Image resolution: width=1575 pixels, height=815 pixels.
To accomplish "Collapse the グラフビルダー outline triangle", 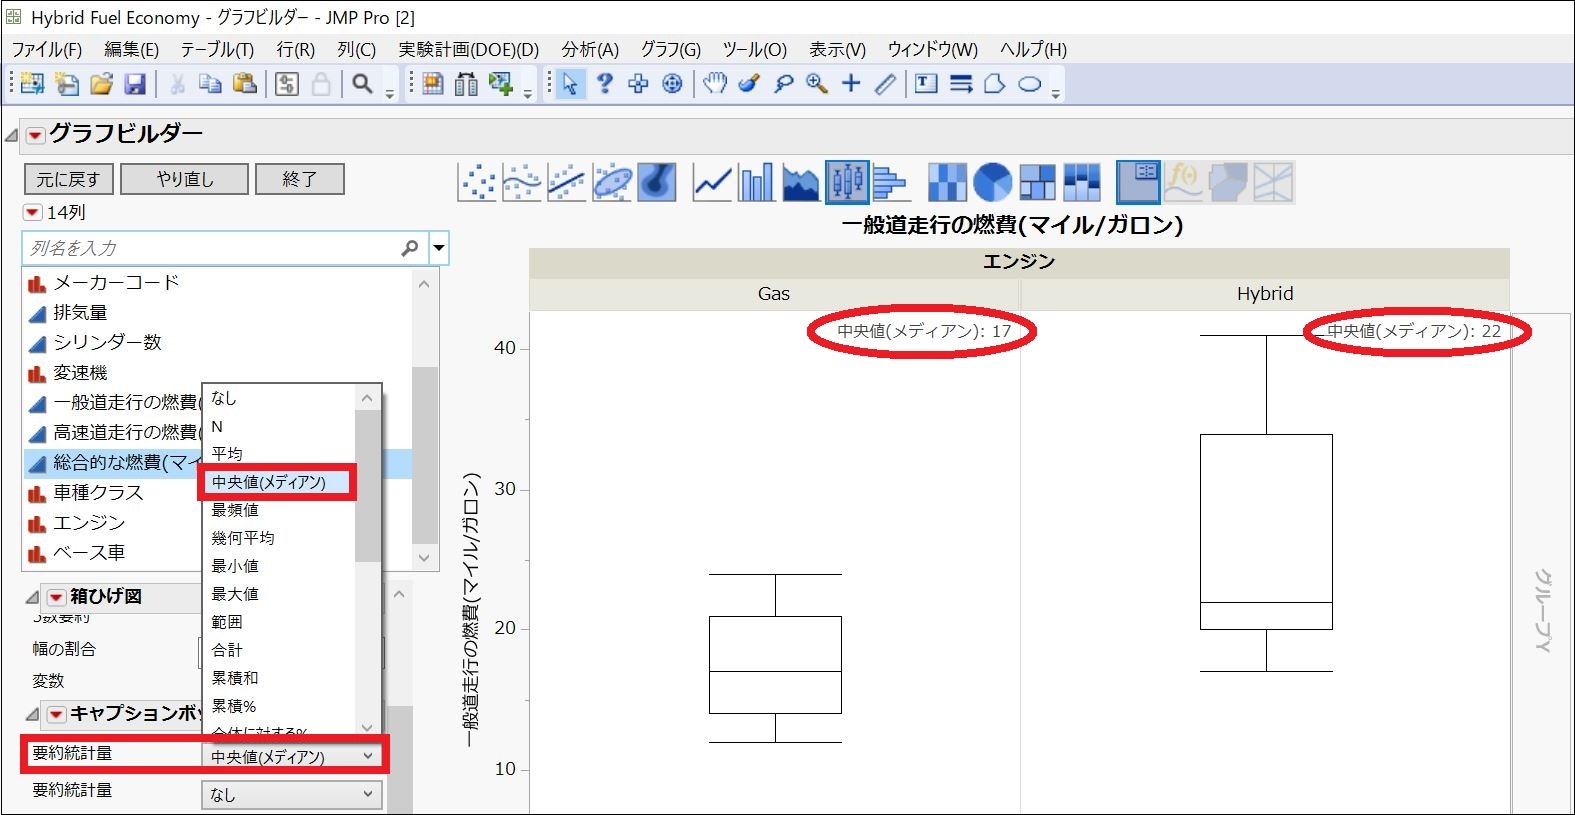I will pos(12,135).
